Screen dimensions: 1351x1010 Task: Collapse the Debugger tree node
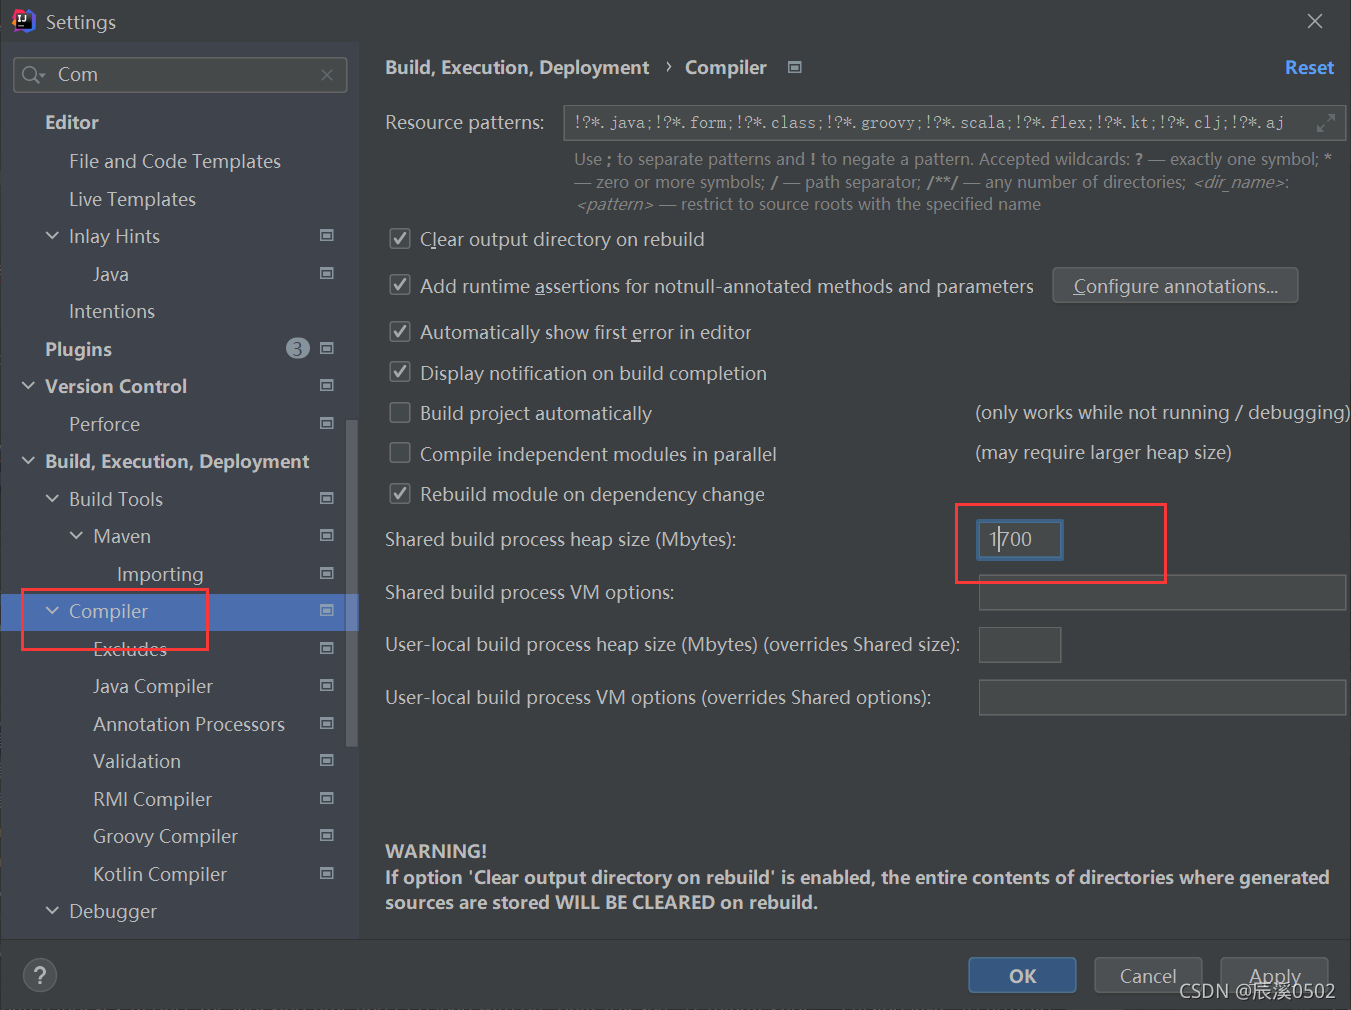52,911
